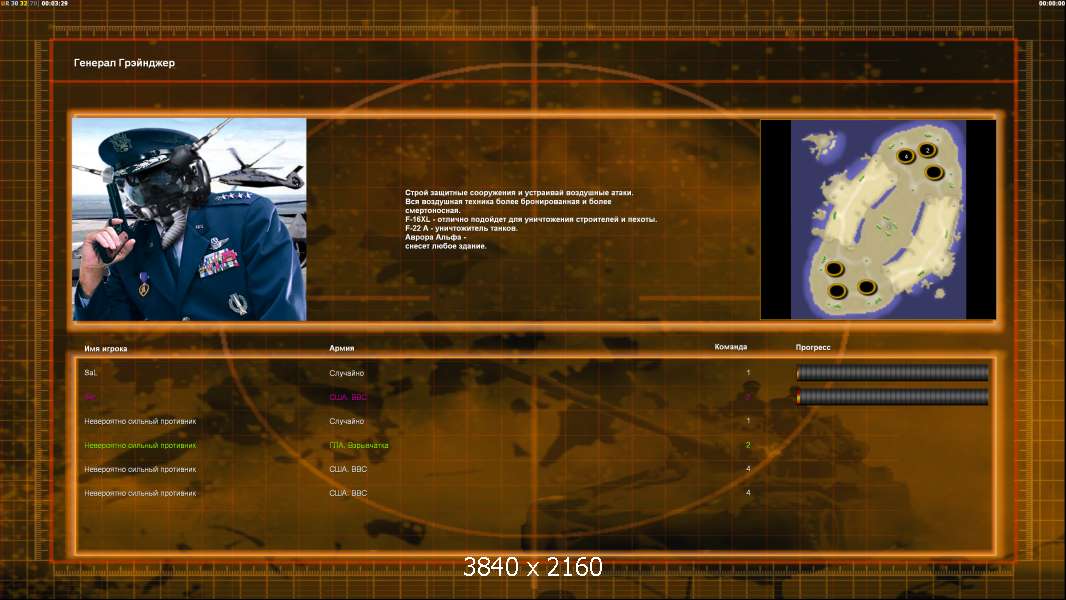Click the line "F-22 A - уничтожитель танков."
The width and height of the screenshot is (1066, 600).
462,228
